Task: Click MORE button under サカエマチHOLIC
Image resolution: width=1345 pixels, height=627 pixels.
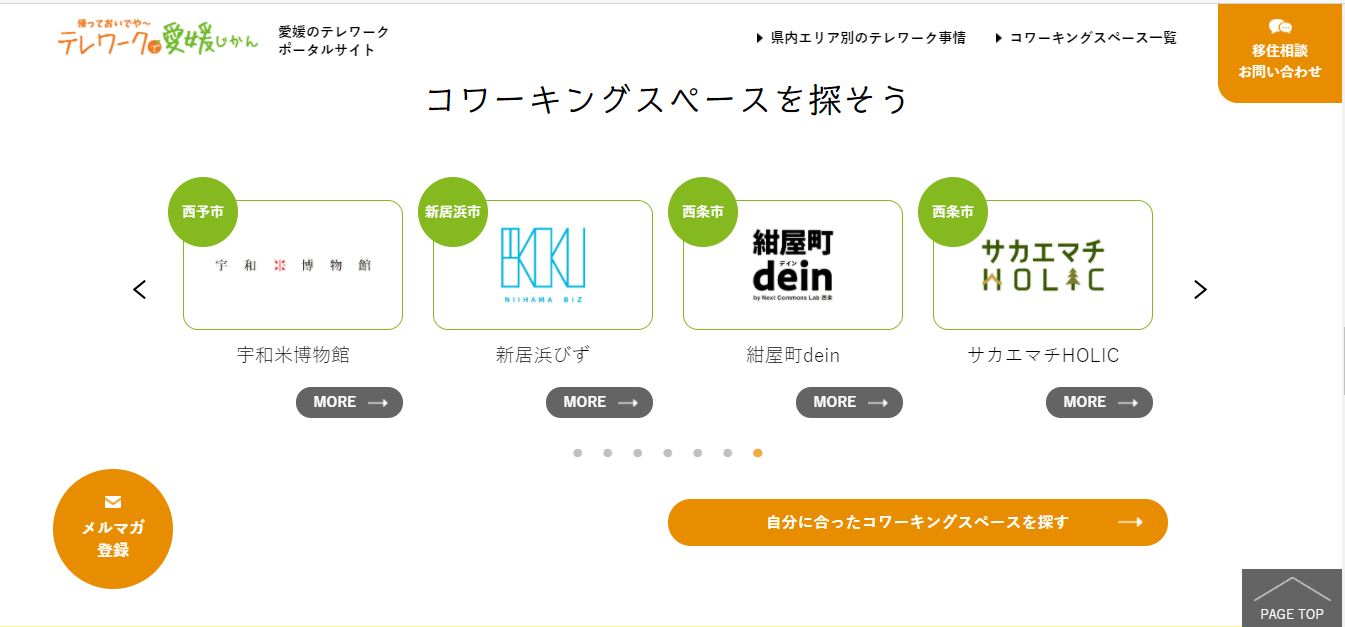Action: [x=1099, y=402]
